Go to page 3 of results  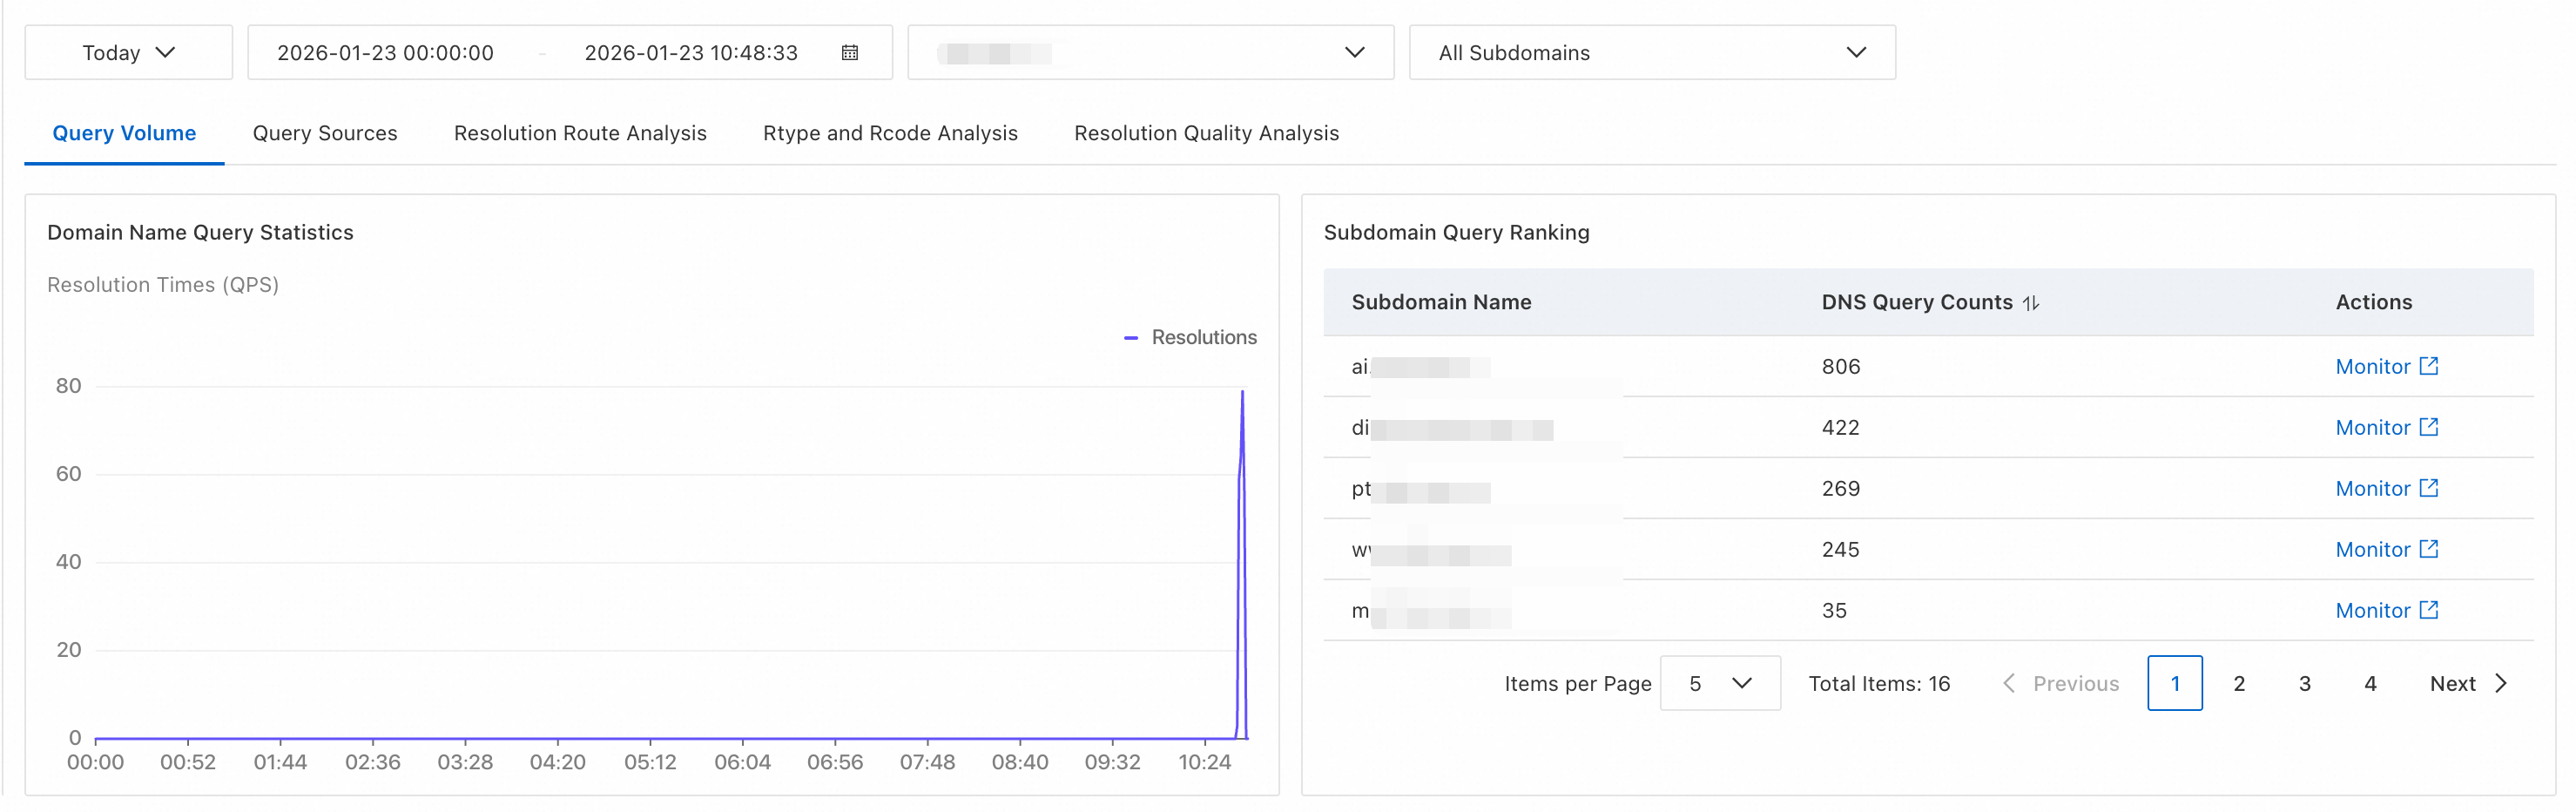click(x=2305, y=684)
